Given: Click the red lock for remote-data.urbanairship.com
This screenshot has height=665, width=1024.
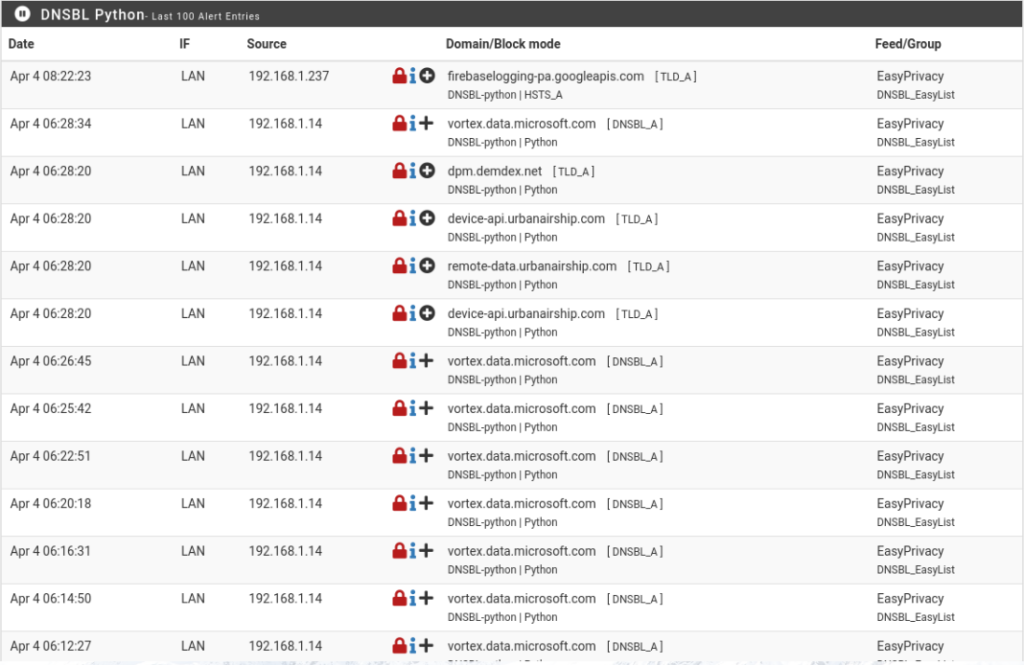Looking at the screenshot, I should [400, 266].
